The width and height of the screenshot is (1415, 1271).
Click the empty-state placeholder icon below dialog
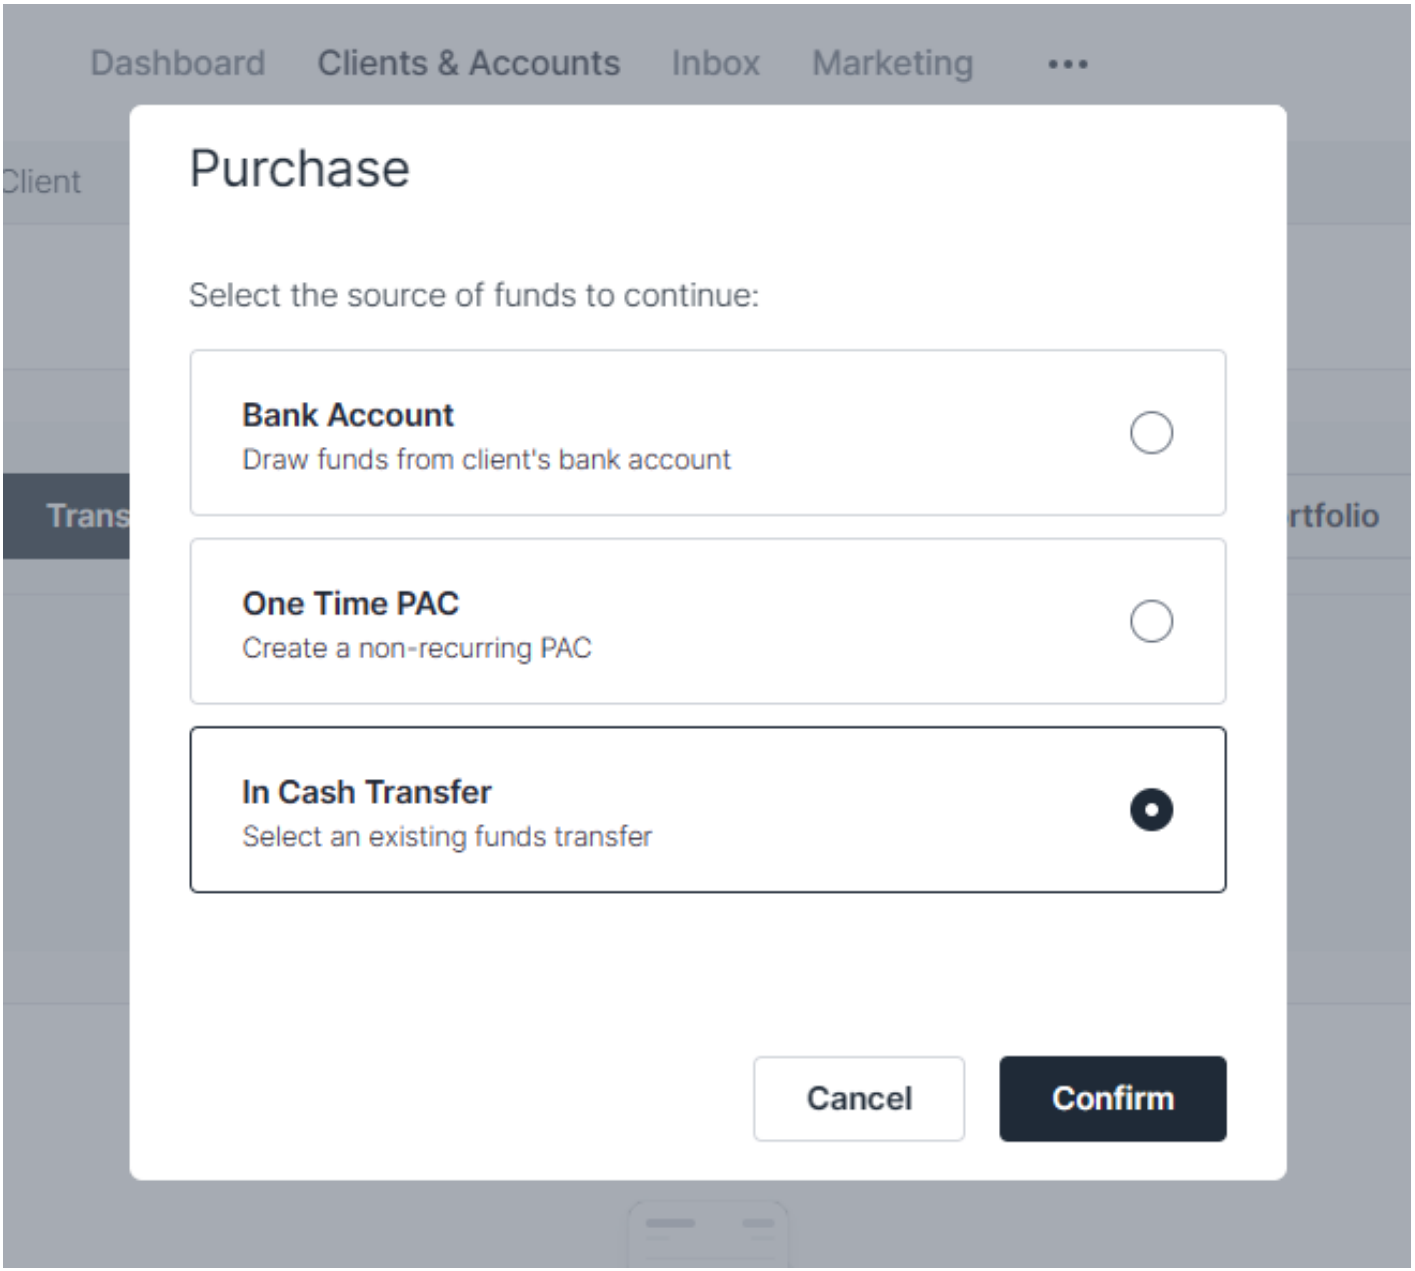tap(708, 1234)
